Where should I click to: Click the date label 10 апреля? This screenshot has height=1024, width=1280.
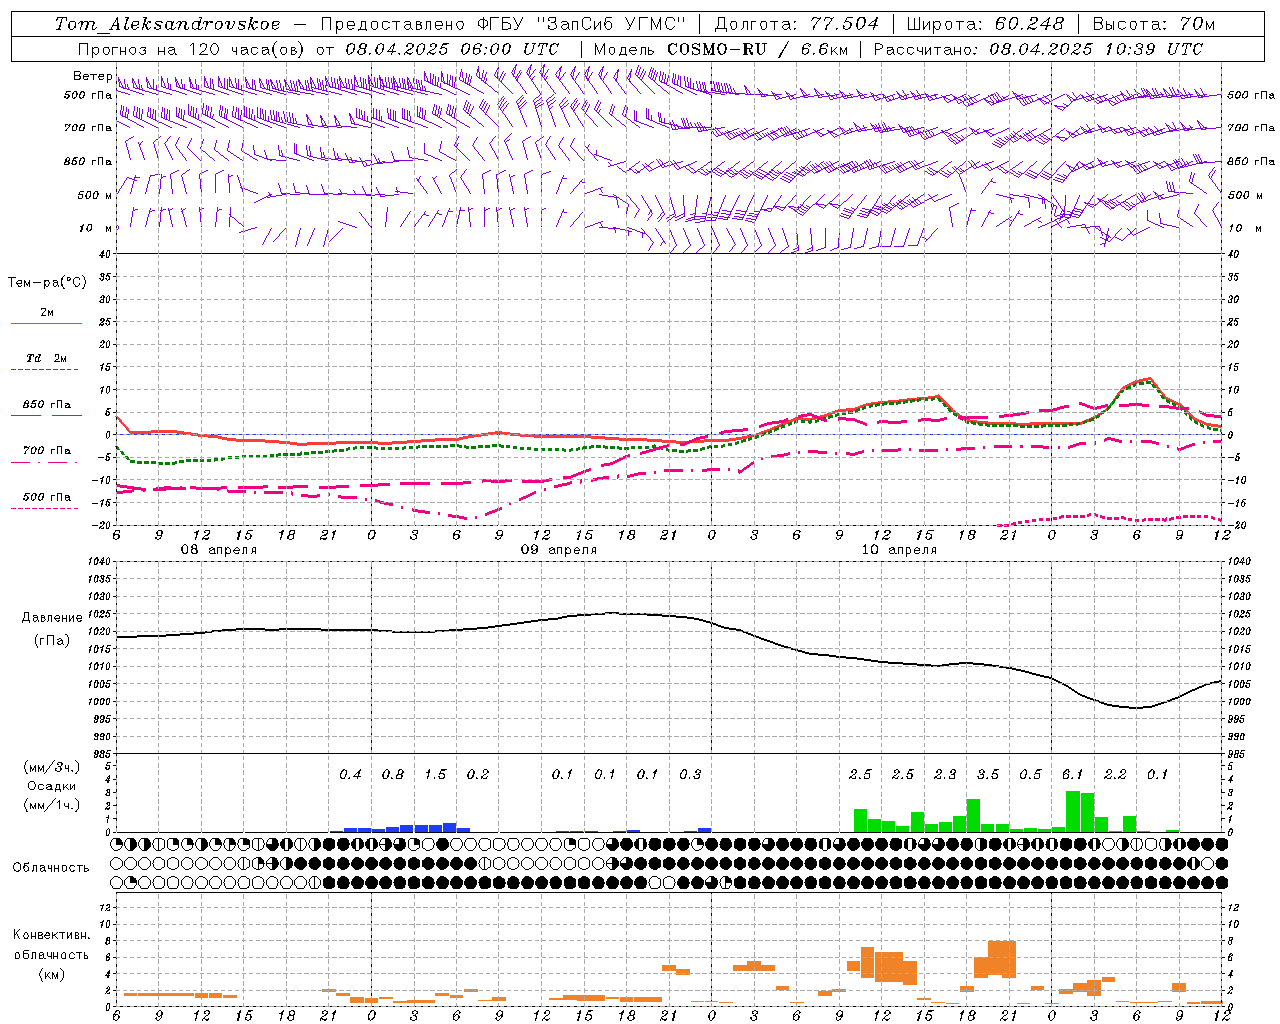tap(899, 550)
